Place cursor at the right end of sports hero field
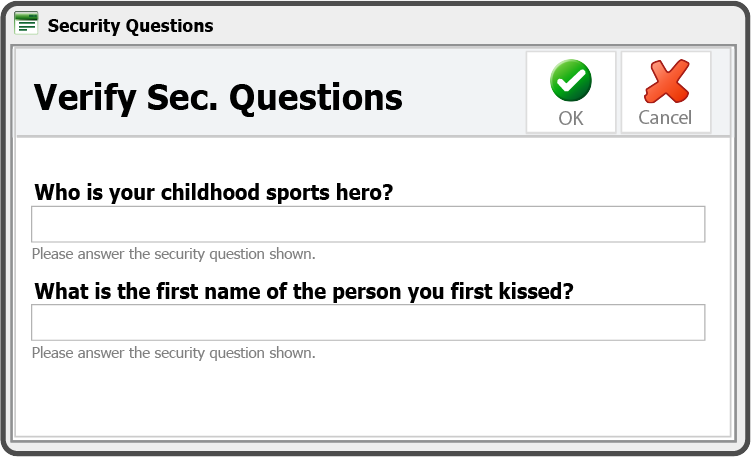The width and height of the screenshot is (751, 457). point(697,224)
